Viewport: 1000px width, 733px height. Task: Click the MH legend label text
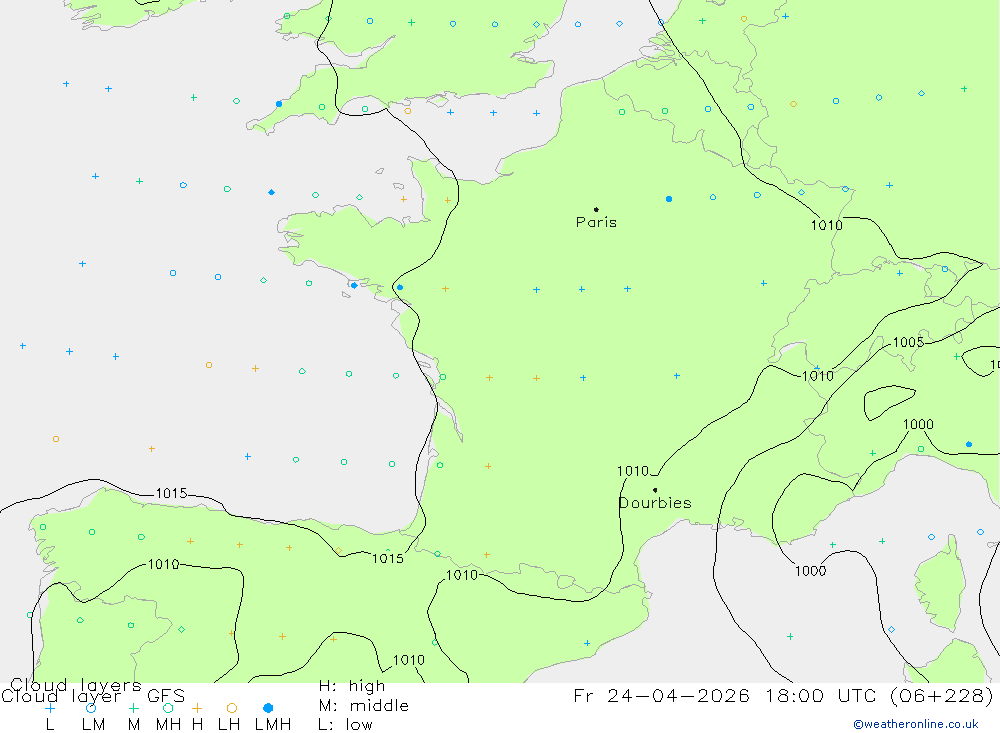pos(168,725)
